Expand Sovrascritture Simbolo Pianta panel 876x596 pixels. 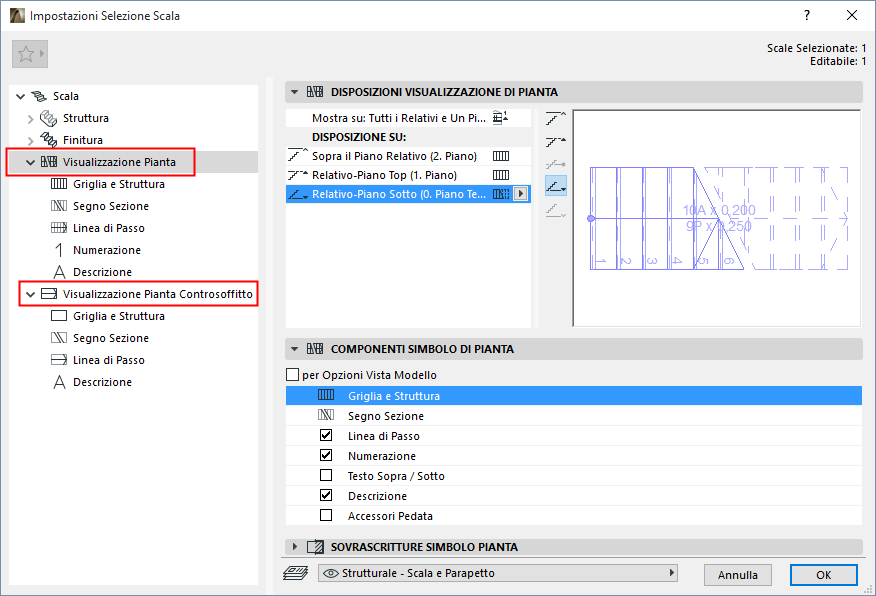(x=294, y=547)
